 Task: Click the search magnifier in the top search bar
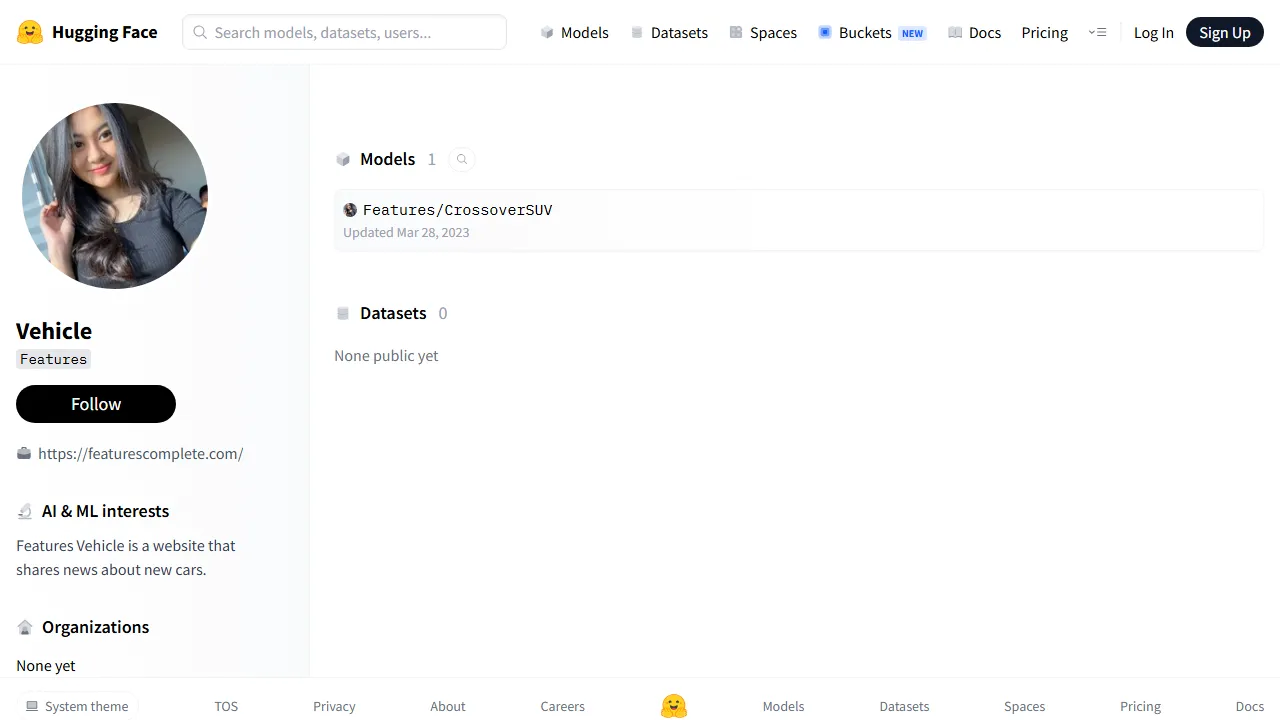click(200, 32)
